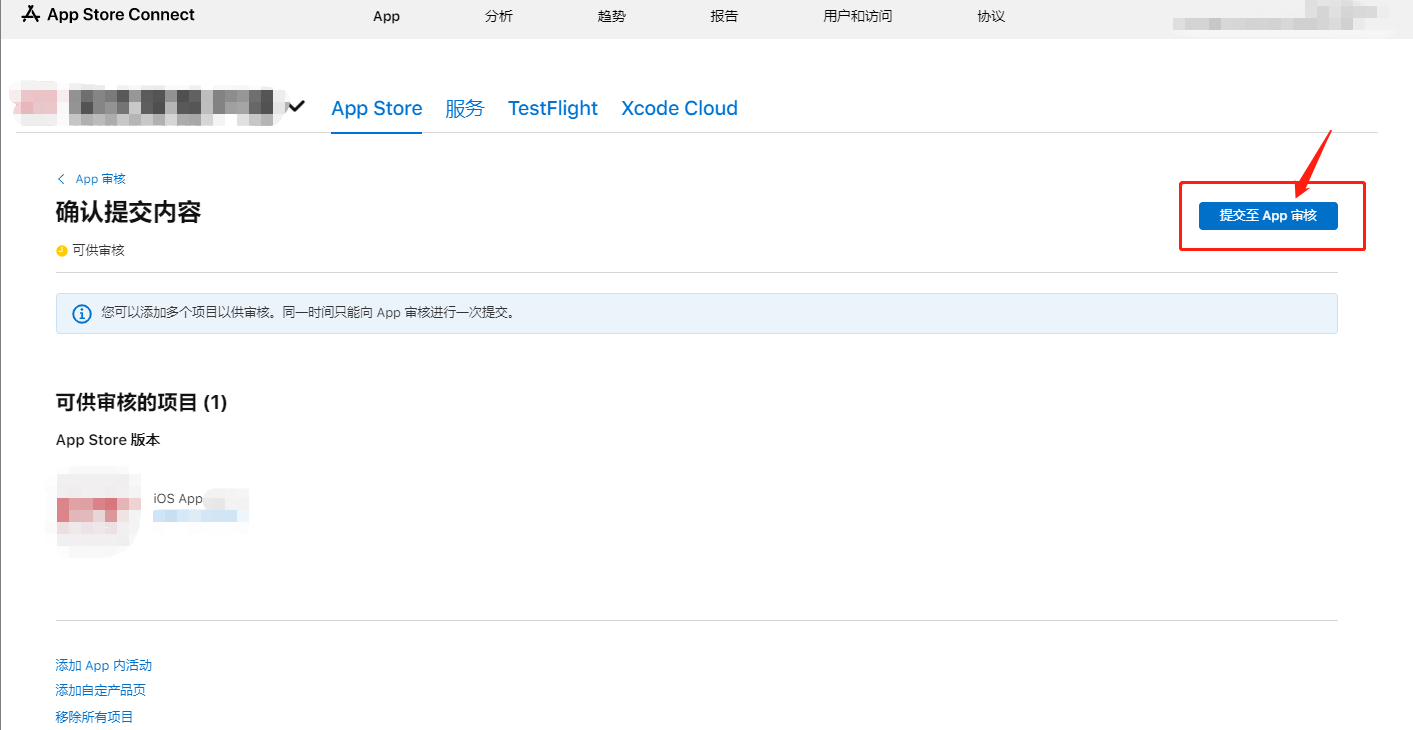Click the 添加自定产品页 link
Image resolution: width=1413 pixels, height=730 pixels.
click(x=101, y=690)
